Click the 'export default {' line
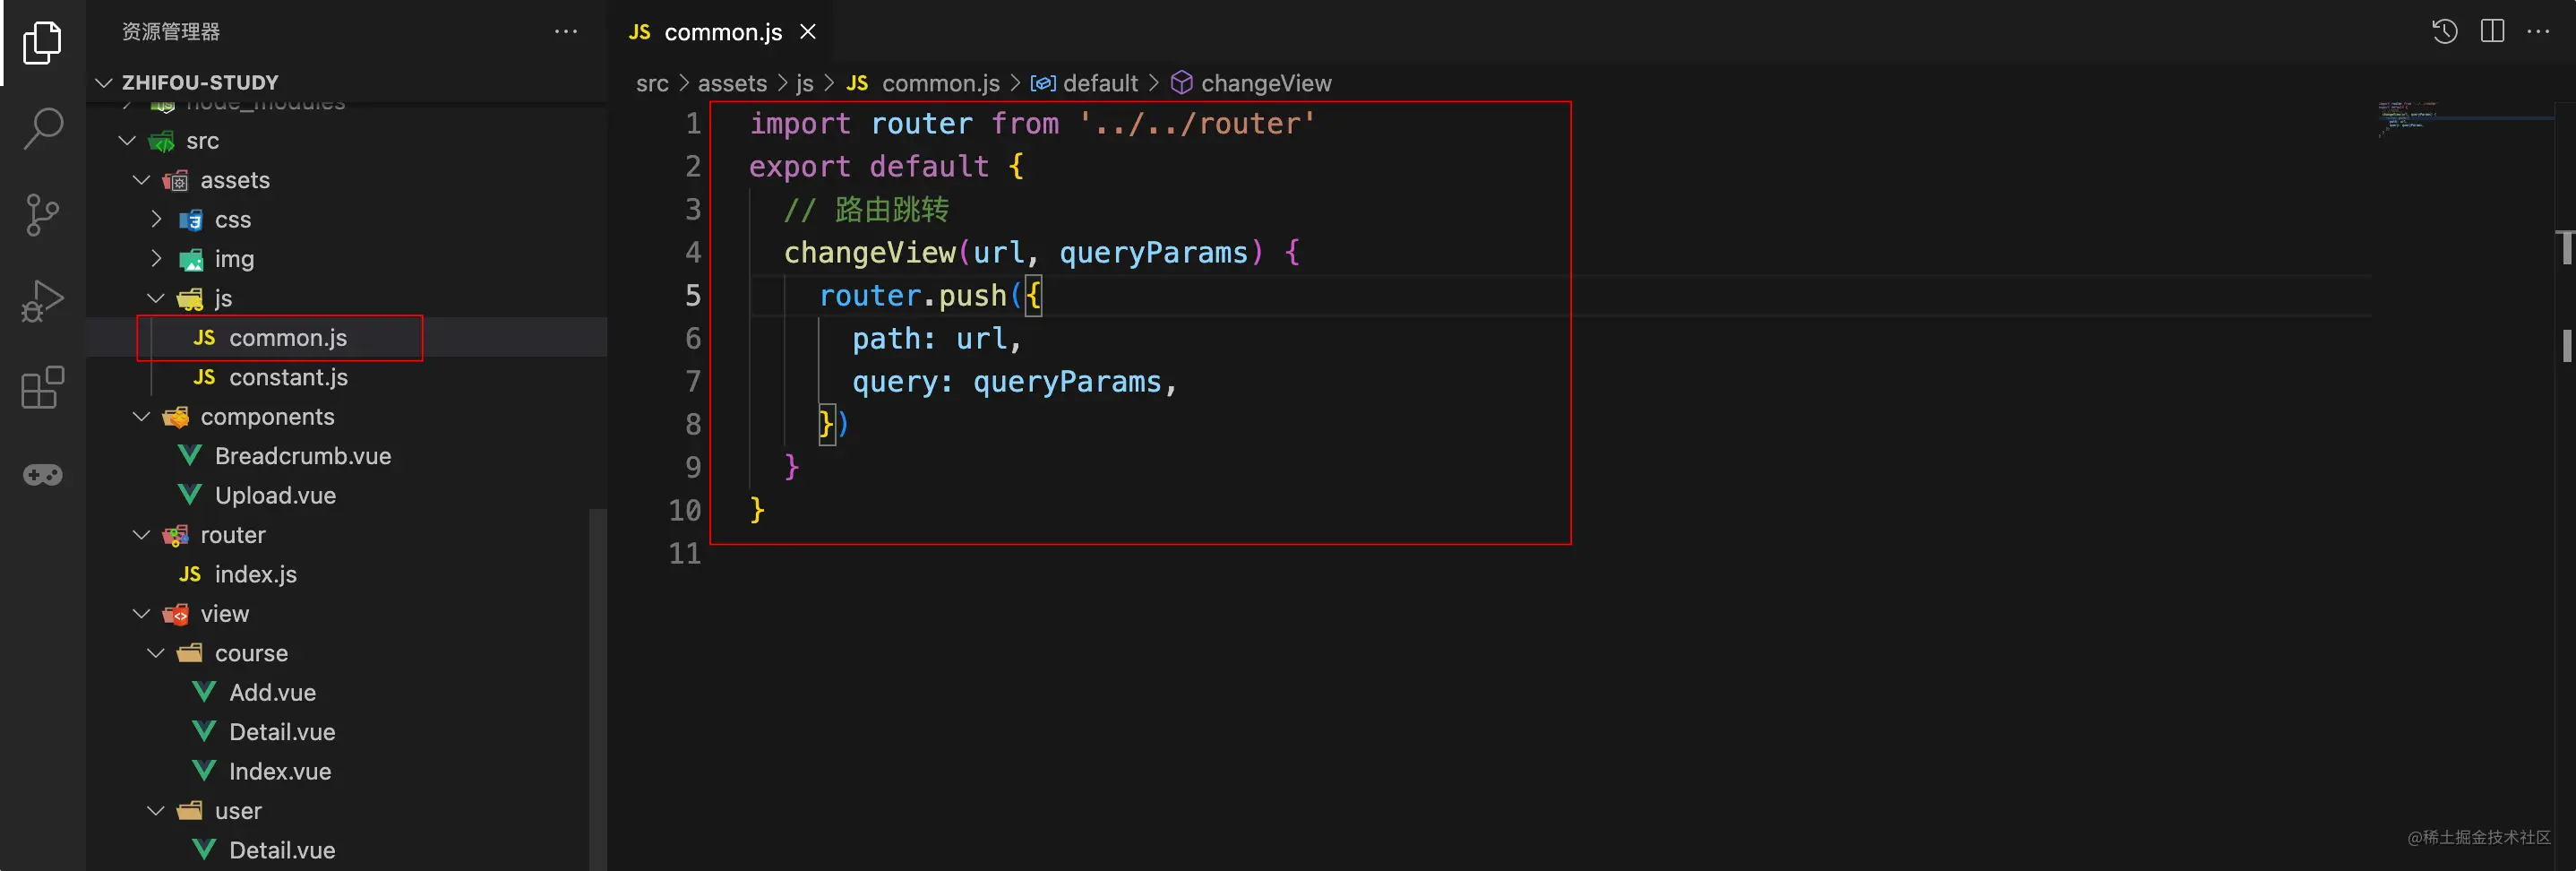Image resolution: width=2576 pixels, height=871 pixels. pos(887,167)
